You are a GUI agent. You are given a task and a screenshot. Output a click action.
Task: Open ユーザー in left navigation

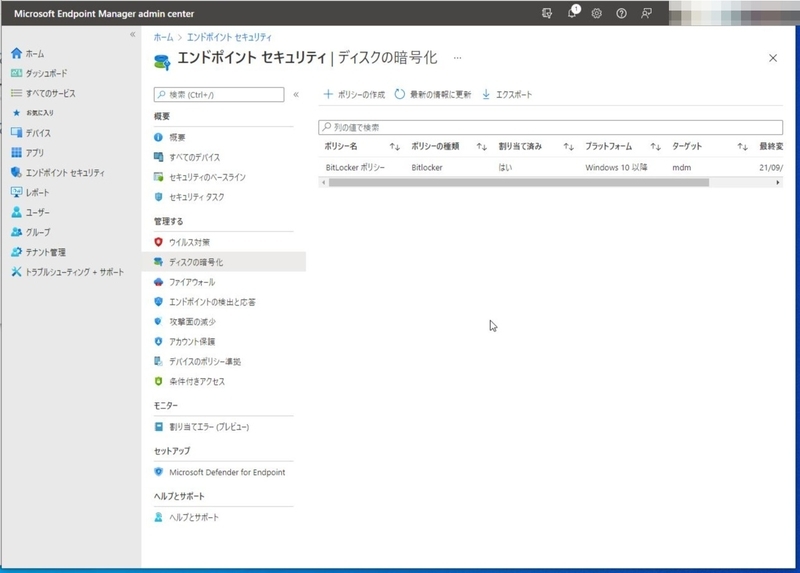37,212
